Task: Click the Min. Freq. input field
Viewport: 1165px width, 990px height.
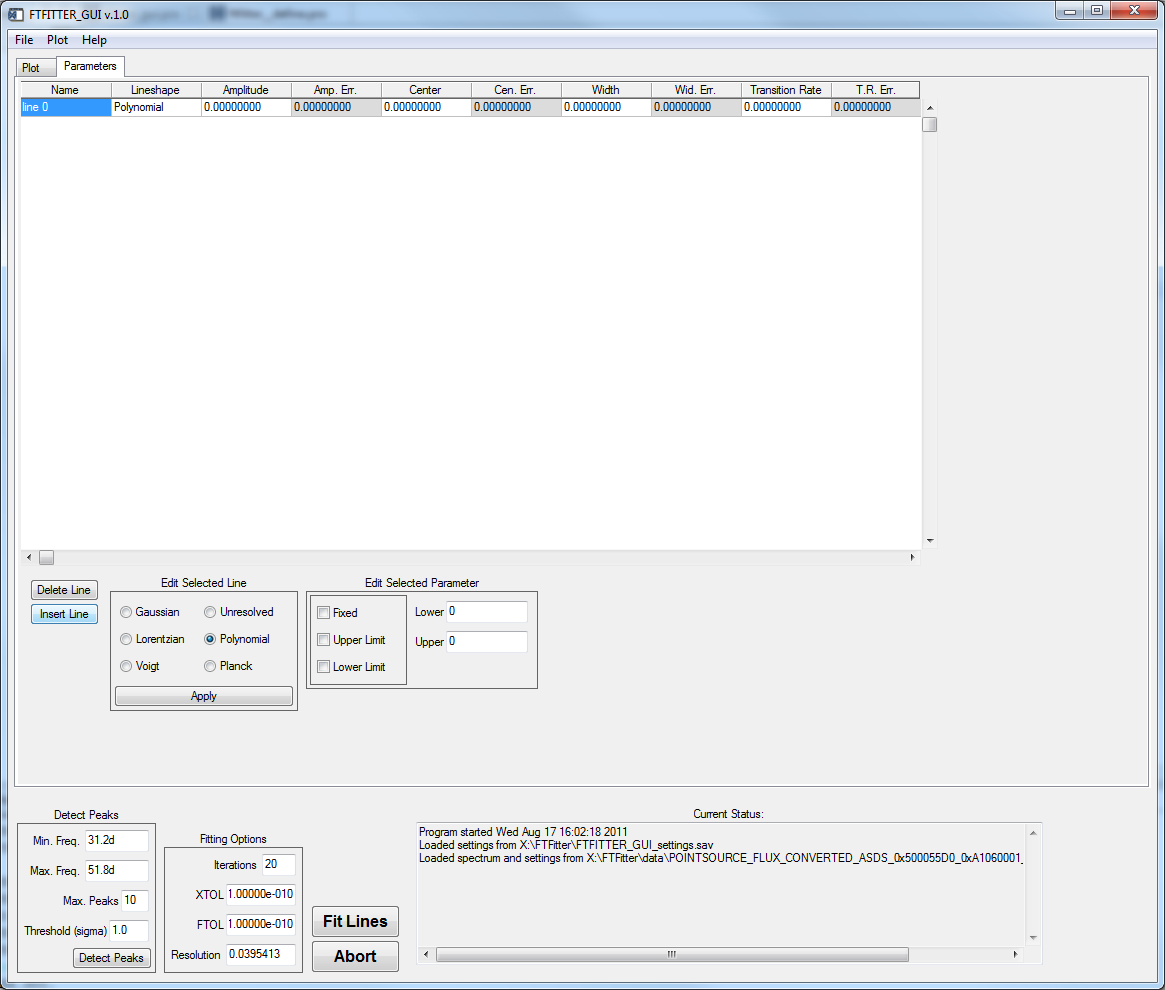Action: point(116,841)
